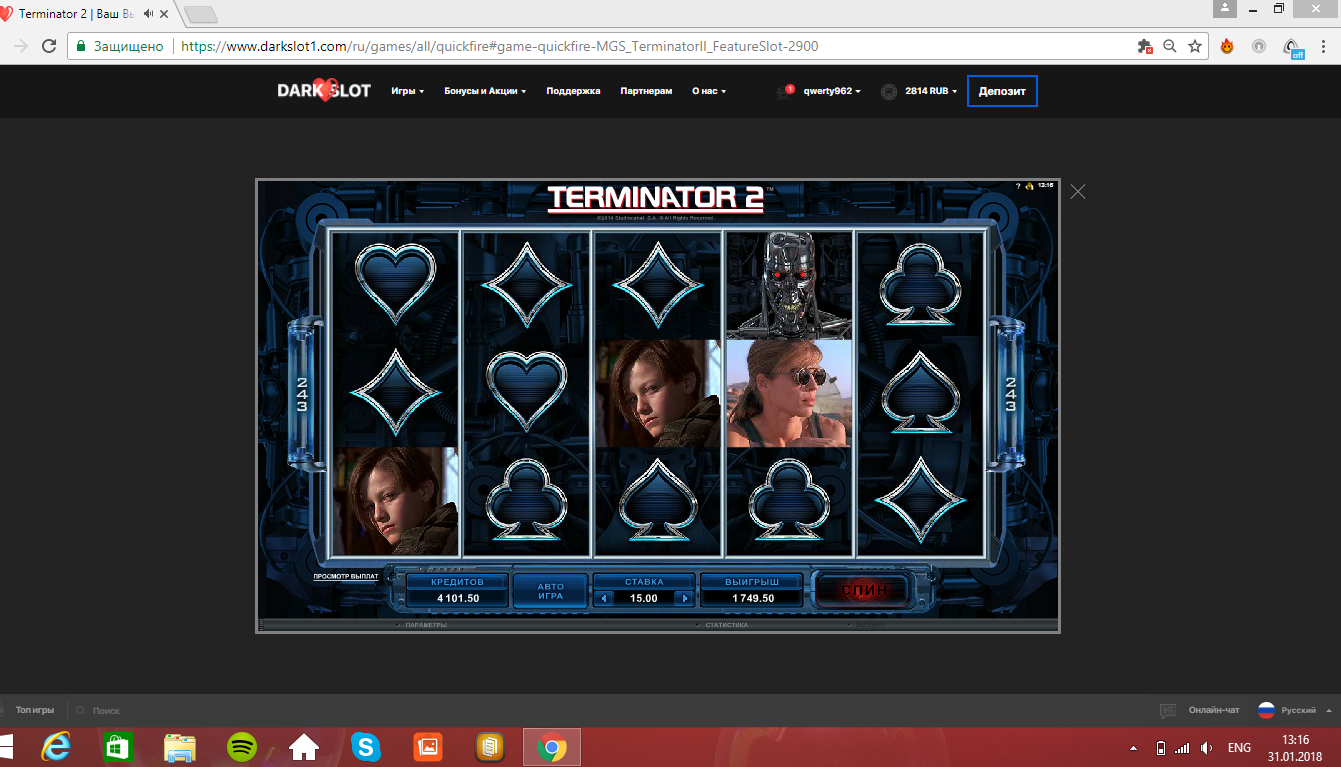This screenshot has width=1341, height=767.
Task: Start АВТО ИГРА autoplay
Action: click(551, 591)
